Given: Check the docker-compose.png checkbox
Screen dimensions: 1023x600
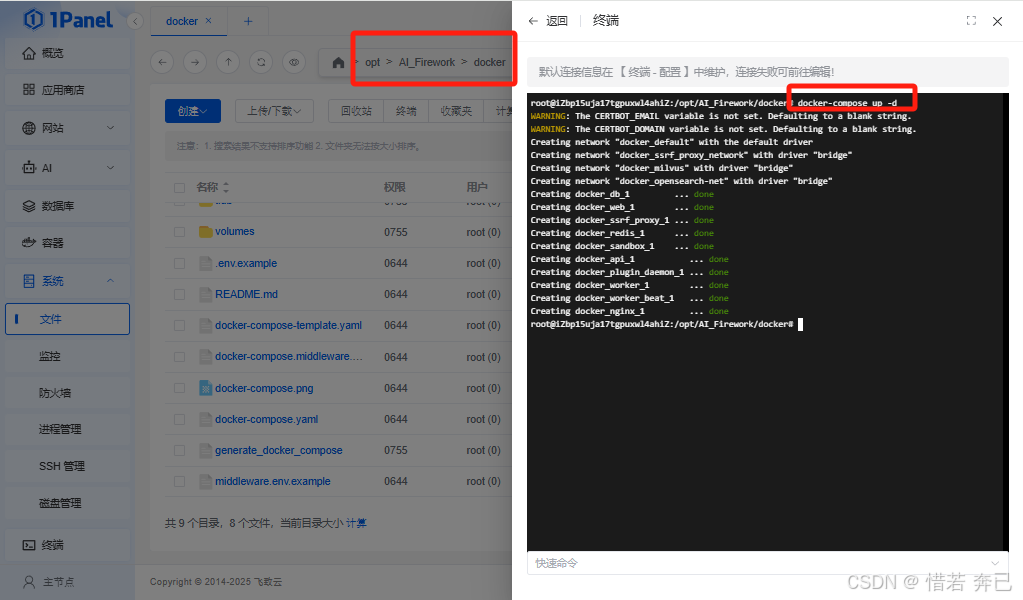Looking at the screenshot, I should [x=179, y=388].
